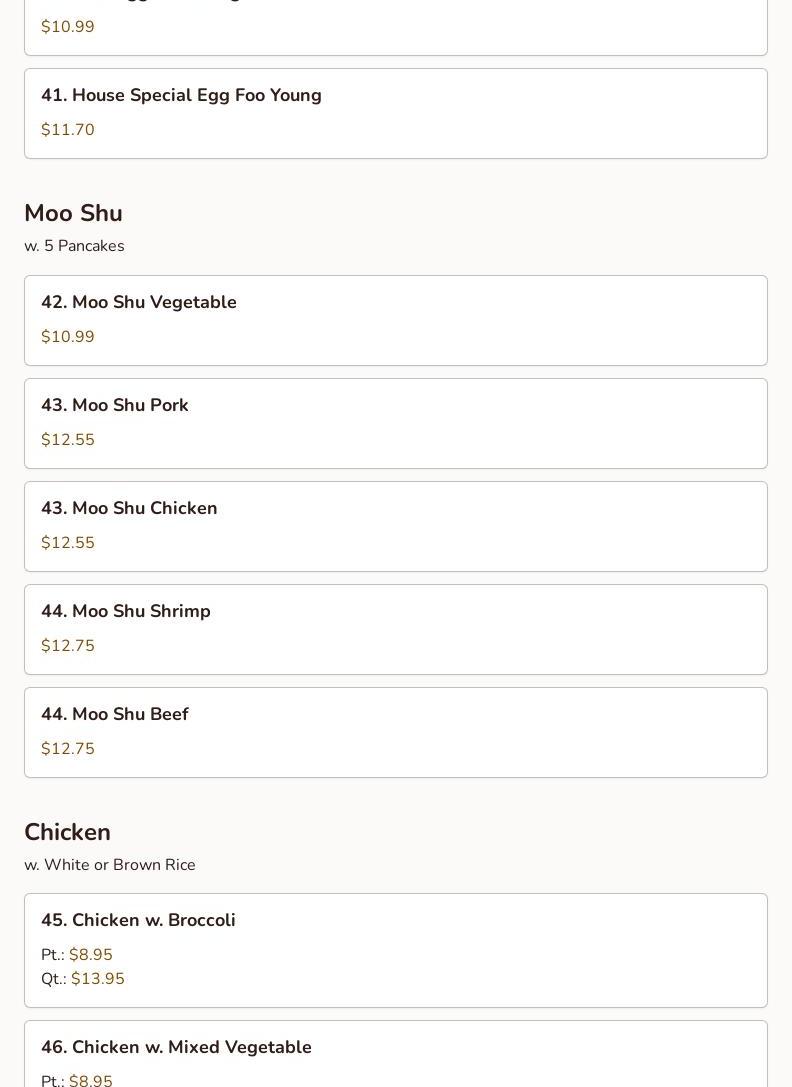Select the Moo Shu Vegetable item title
The image size is (792, 1087).
(139, 302)
